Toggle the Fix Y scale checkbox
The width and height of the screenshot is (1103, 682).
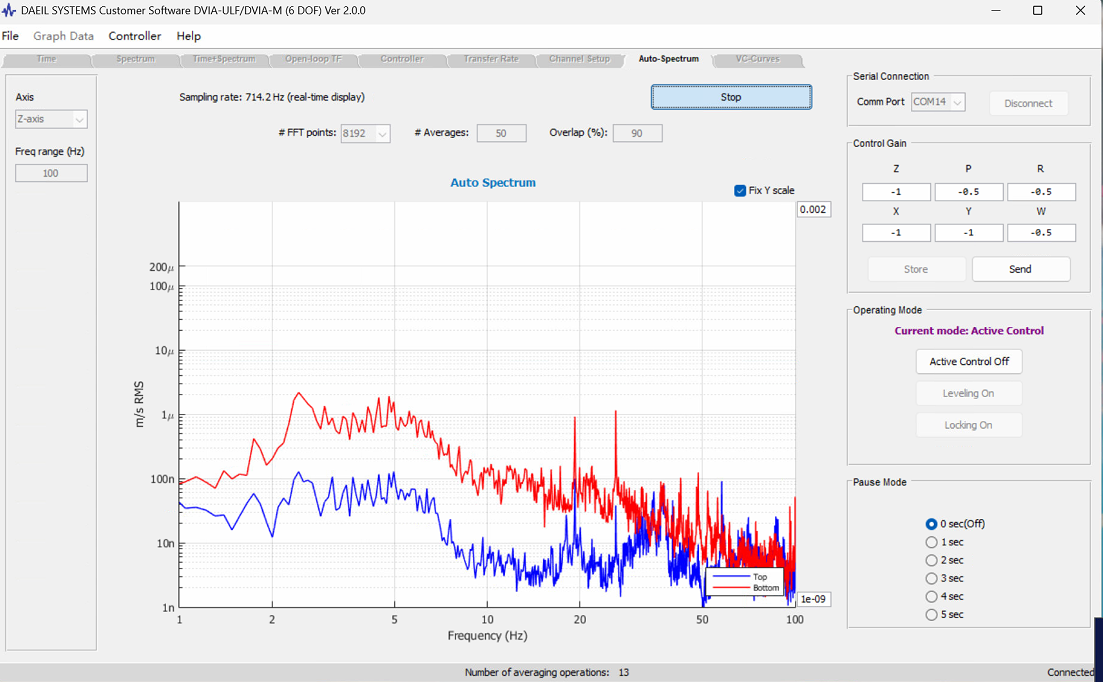tap(739, 191)
